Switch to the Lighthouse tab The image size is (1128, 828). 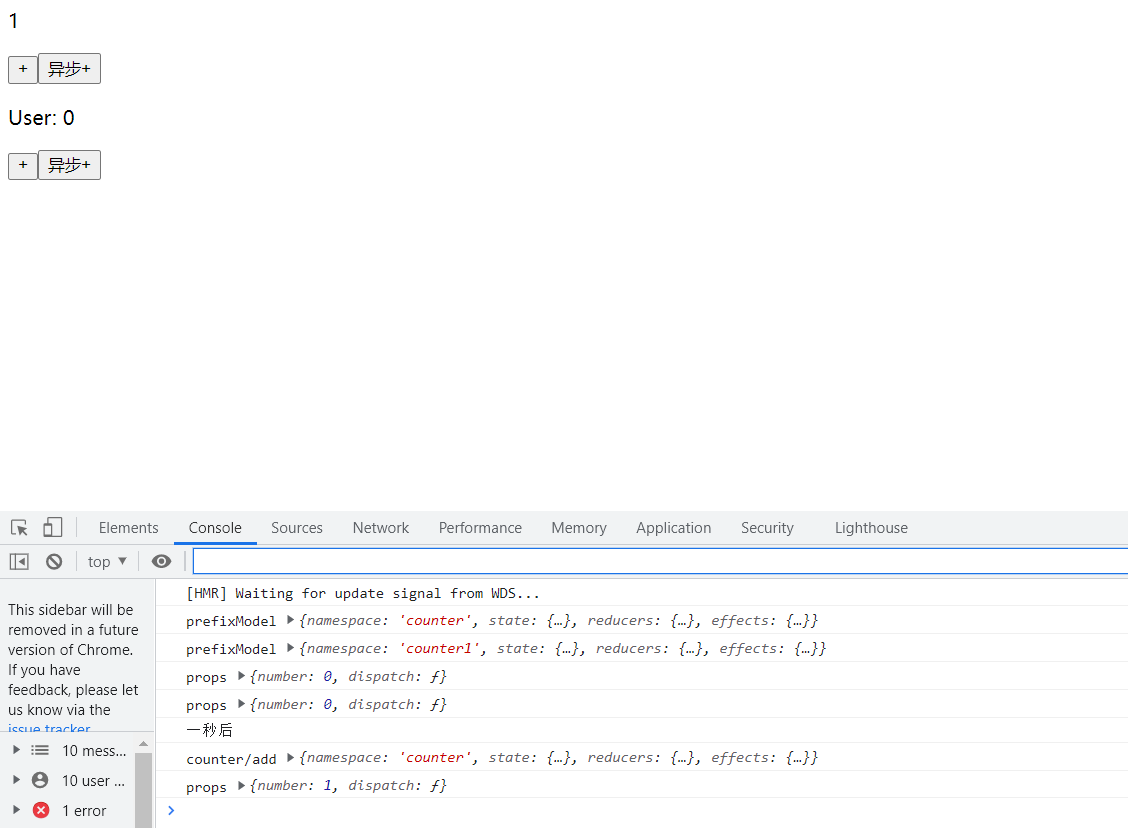click(x=871, y=528)
